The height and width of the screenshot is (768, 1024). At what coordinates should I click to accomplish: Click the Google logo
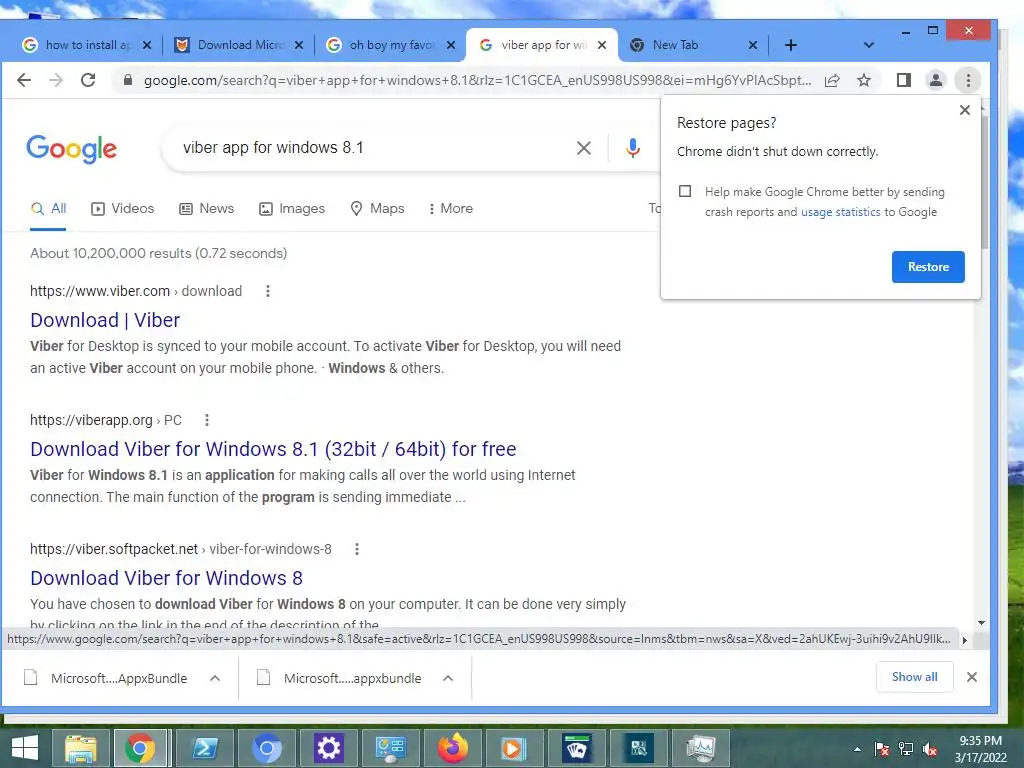(x=72, y=149)
